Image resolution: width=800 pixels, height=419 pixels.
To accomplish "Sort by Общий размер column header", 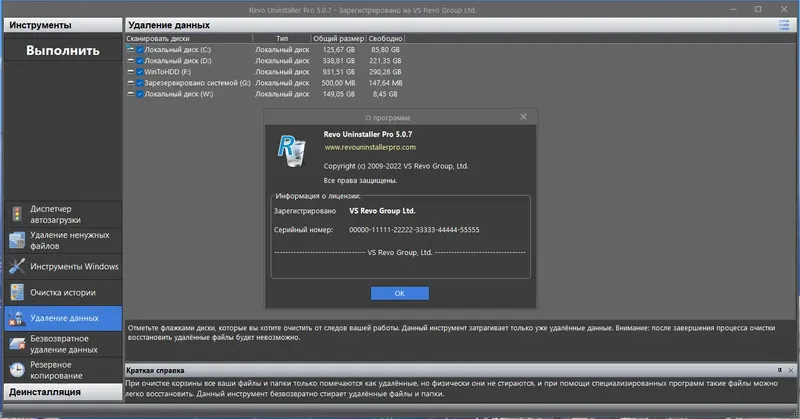I will [x=338, y=38].
